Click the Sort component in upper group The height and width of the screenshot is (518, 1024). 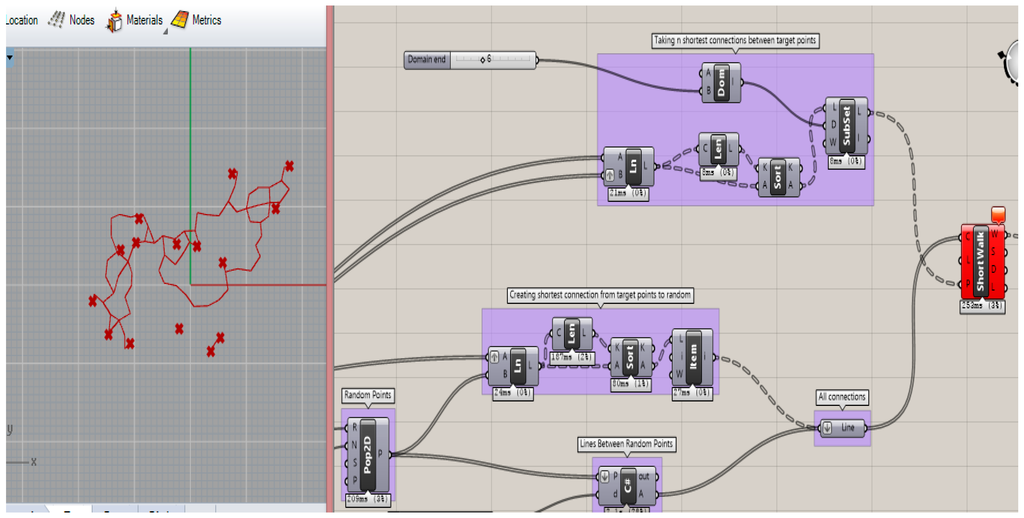click(777, 177)
